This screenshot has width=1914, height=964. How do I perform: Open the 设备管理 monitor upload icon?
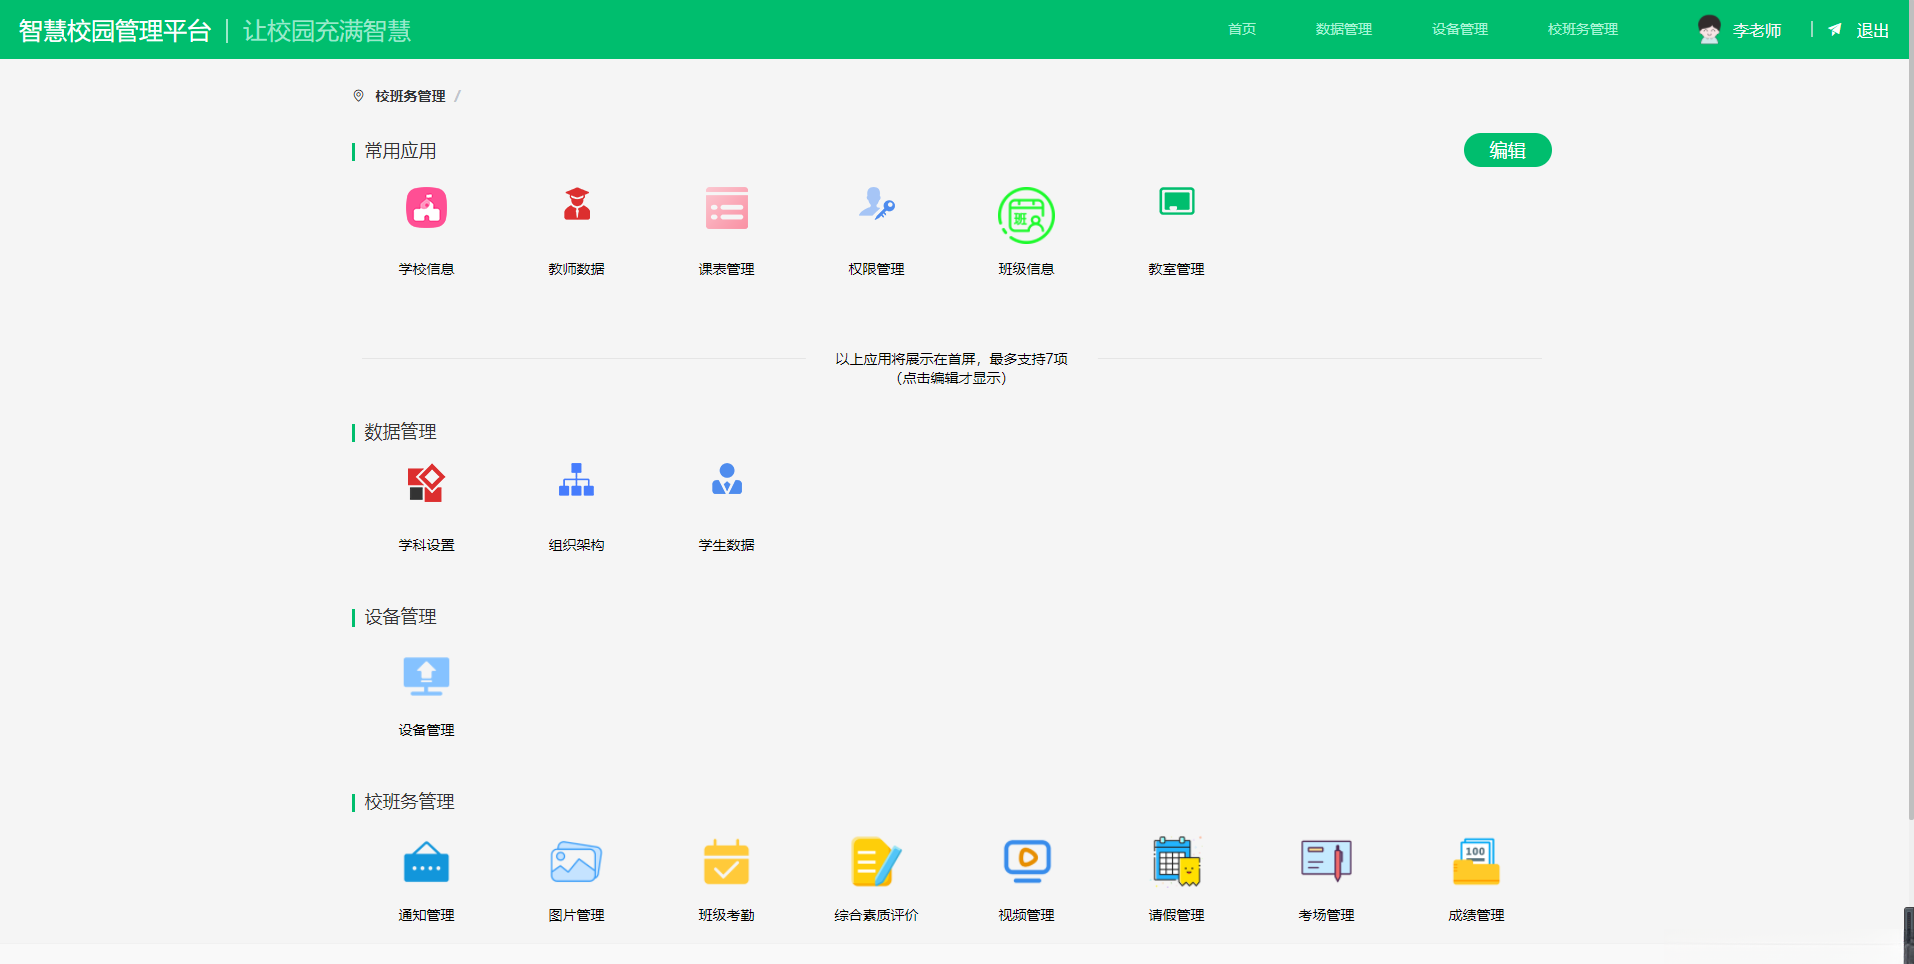(426, 676)
